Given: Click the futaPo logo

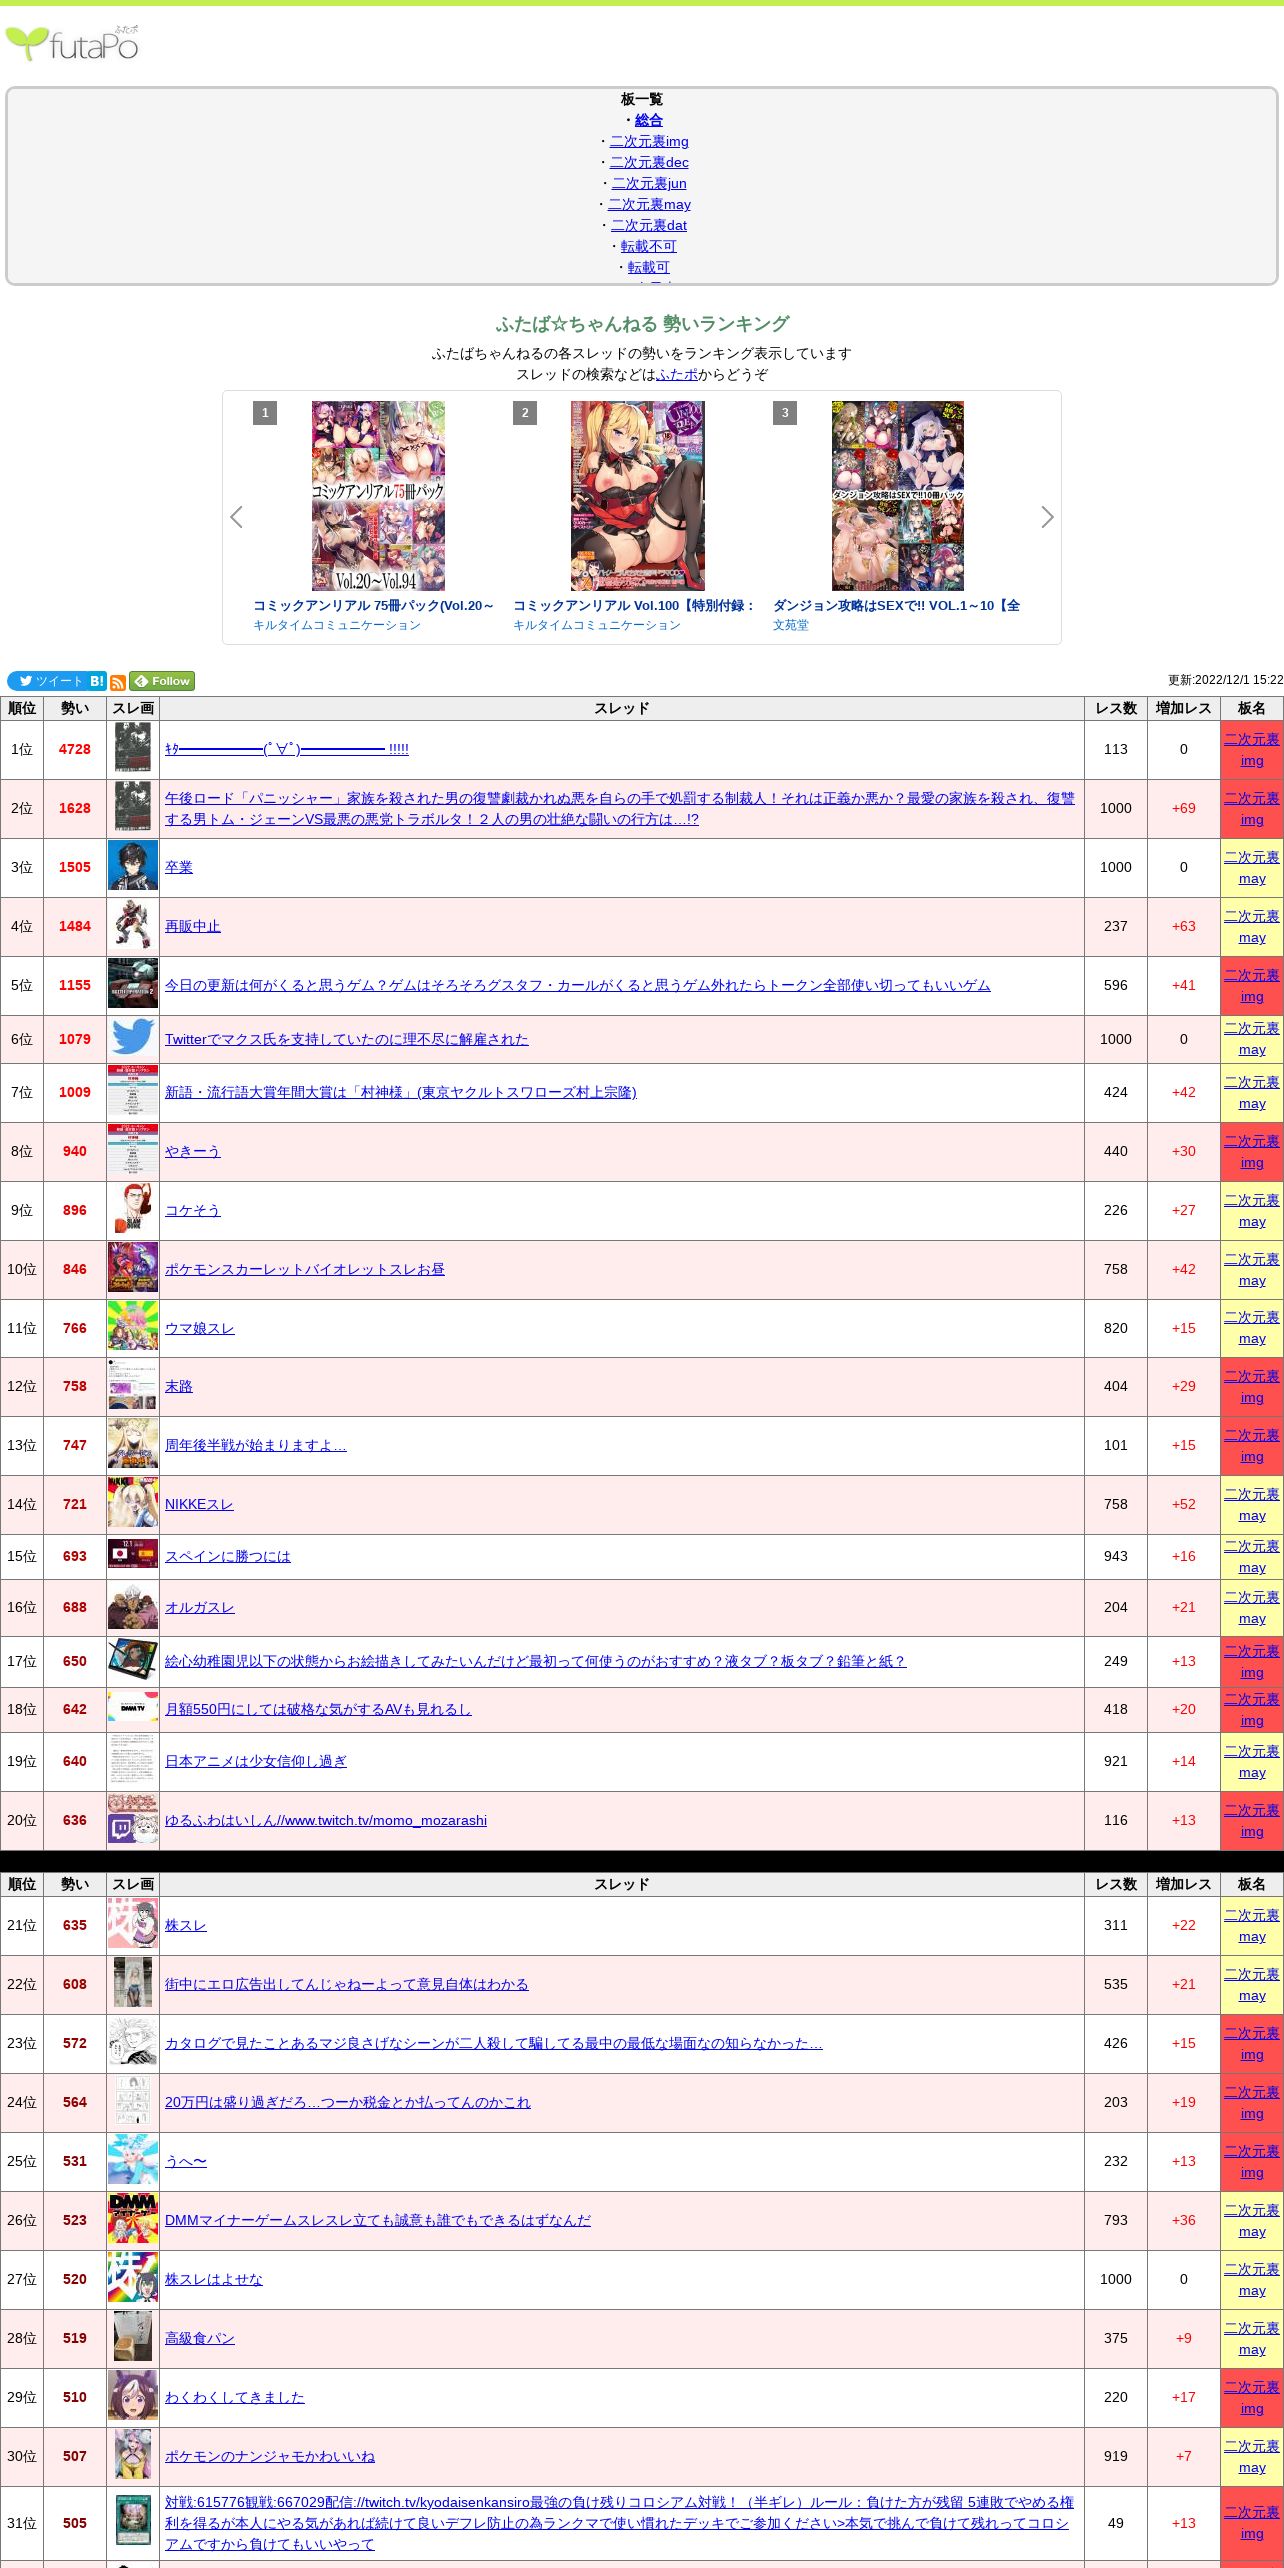Looking at the screenshot, I should point(72,44).
